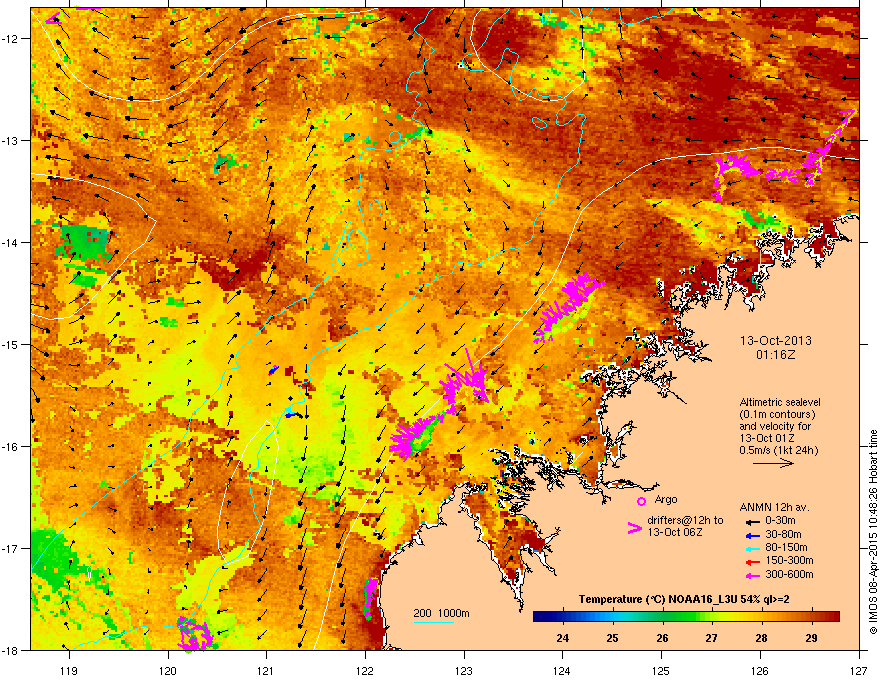
Task: Click the dark blue end of temperature colorbar
Action: [540, 617]
